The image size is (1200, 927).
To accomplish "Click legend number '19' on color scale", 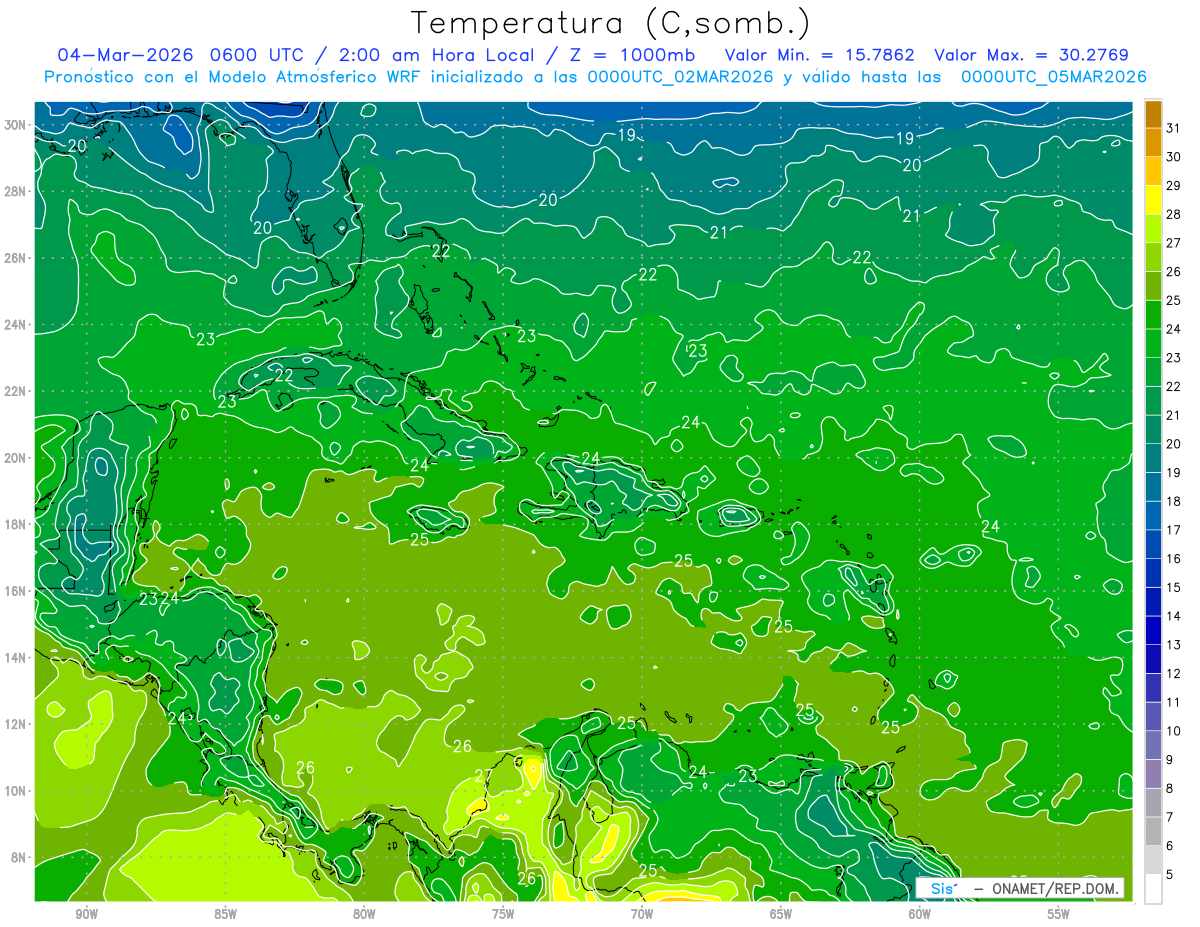I will pyautogui.click(x=1174, y=473).
